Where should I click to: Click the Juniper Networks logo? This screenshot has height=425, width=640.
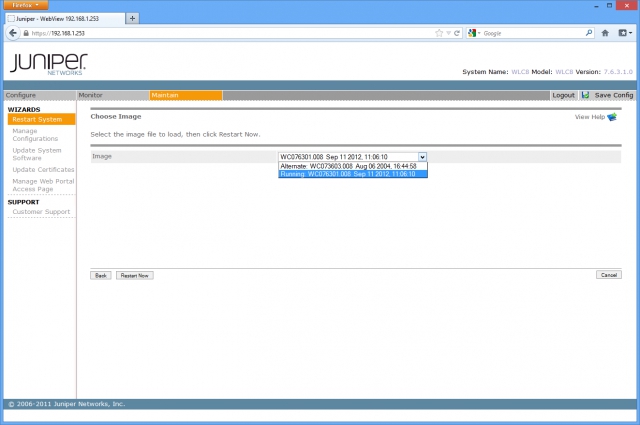tap(48, 65)
